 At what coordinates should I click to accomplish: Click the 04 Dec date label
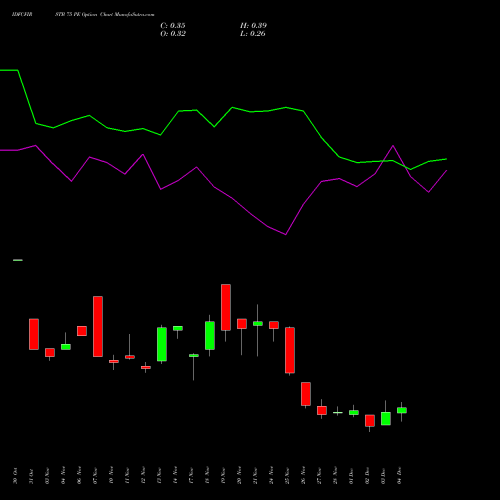pyautogui.click(x=399, y=476)
